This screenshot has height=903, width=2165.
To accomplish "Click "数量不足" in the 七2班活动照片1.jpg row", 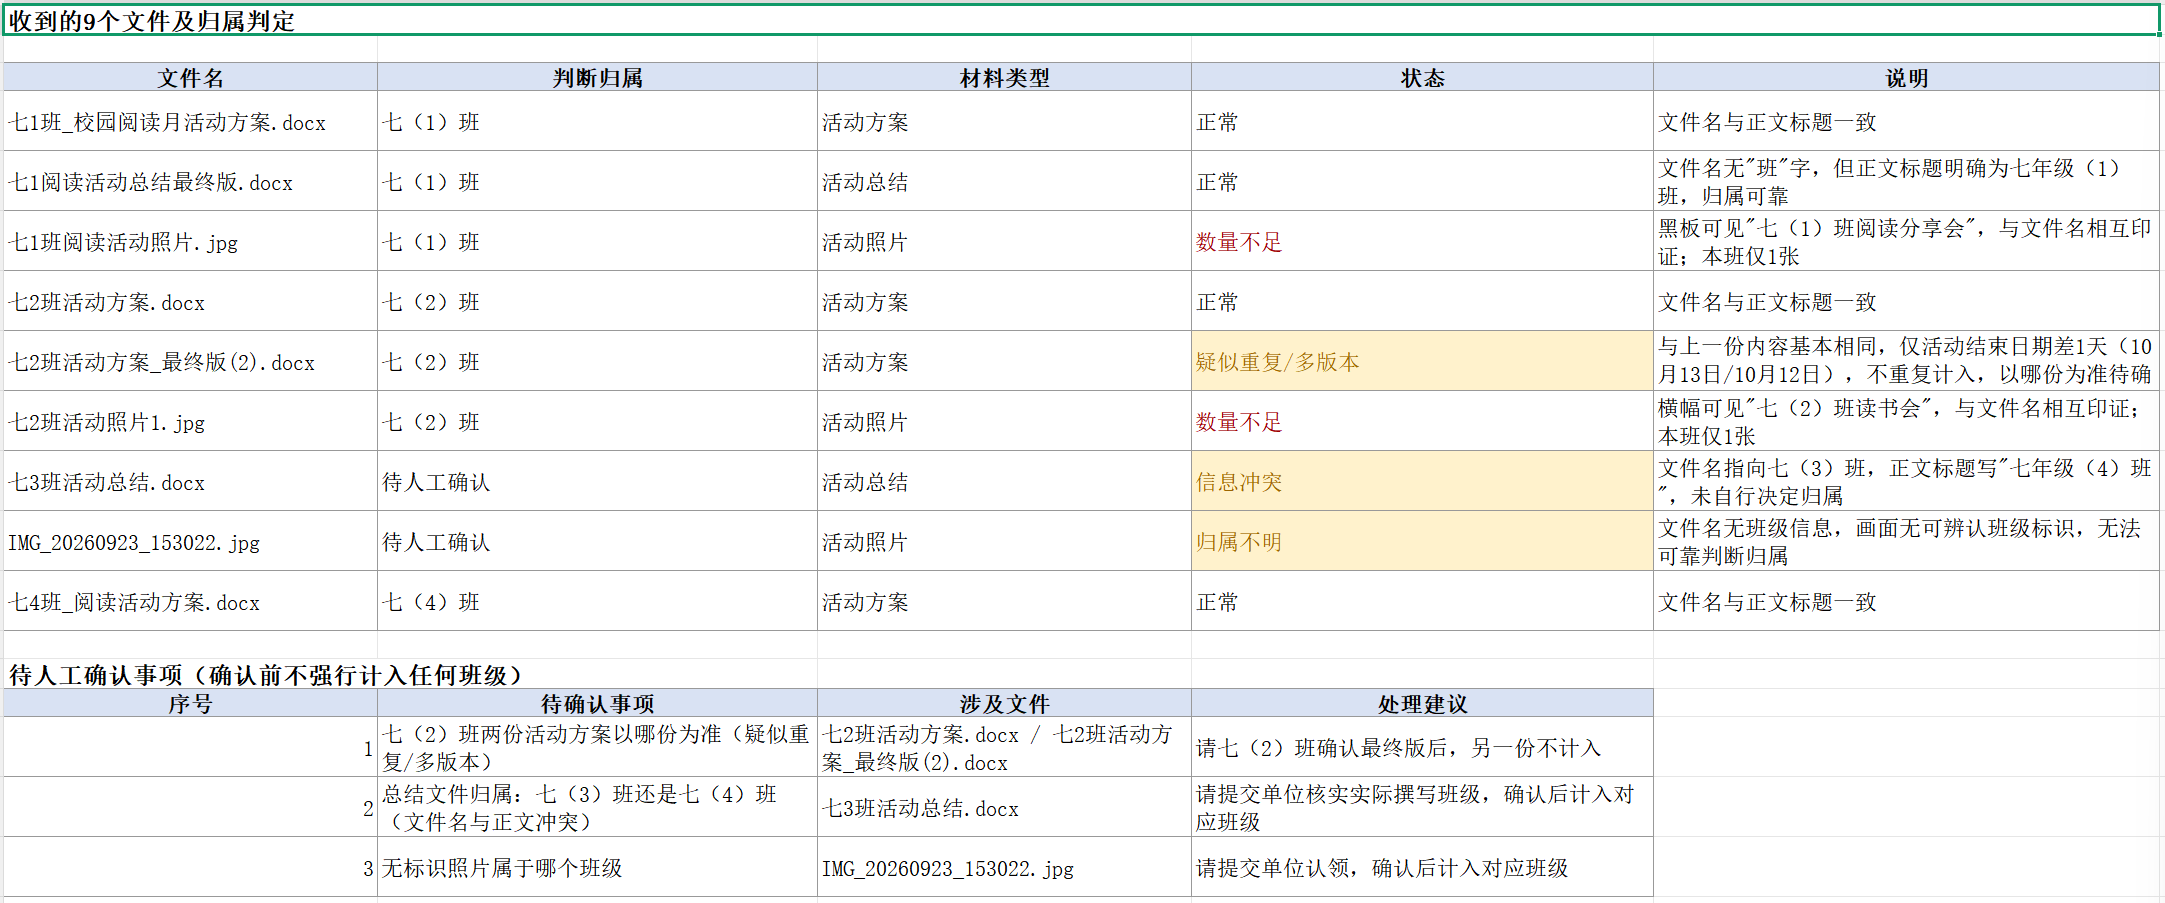I will 1422,421.
